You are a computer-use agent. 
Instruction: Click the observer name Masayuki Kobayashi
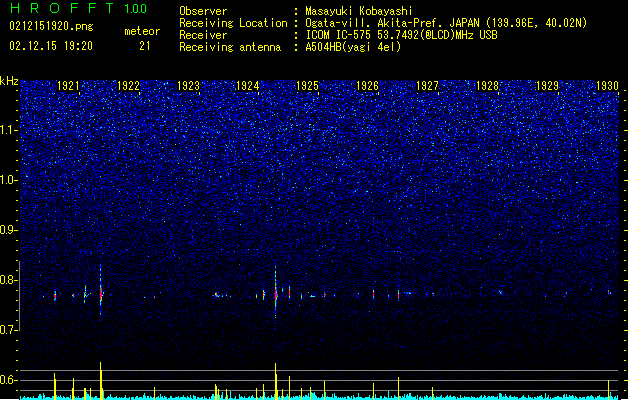pyautogui.click(x=359, y=11)
